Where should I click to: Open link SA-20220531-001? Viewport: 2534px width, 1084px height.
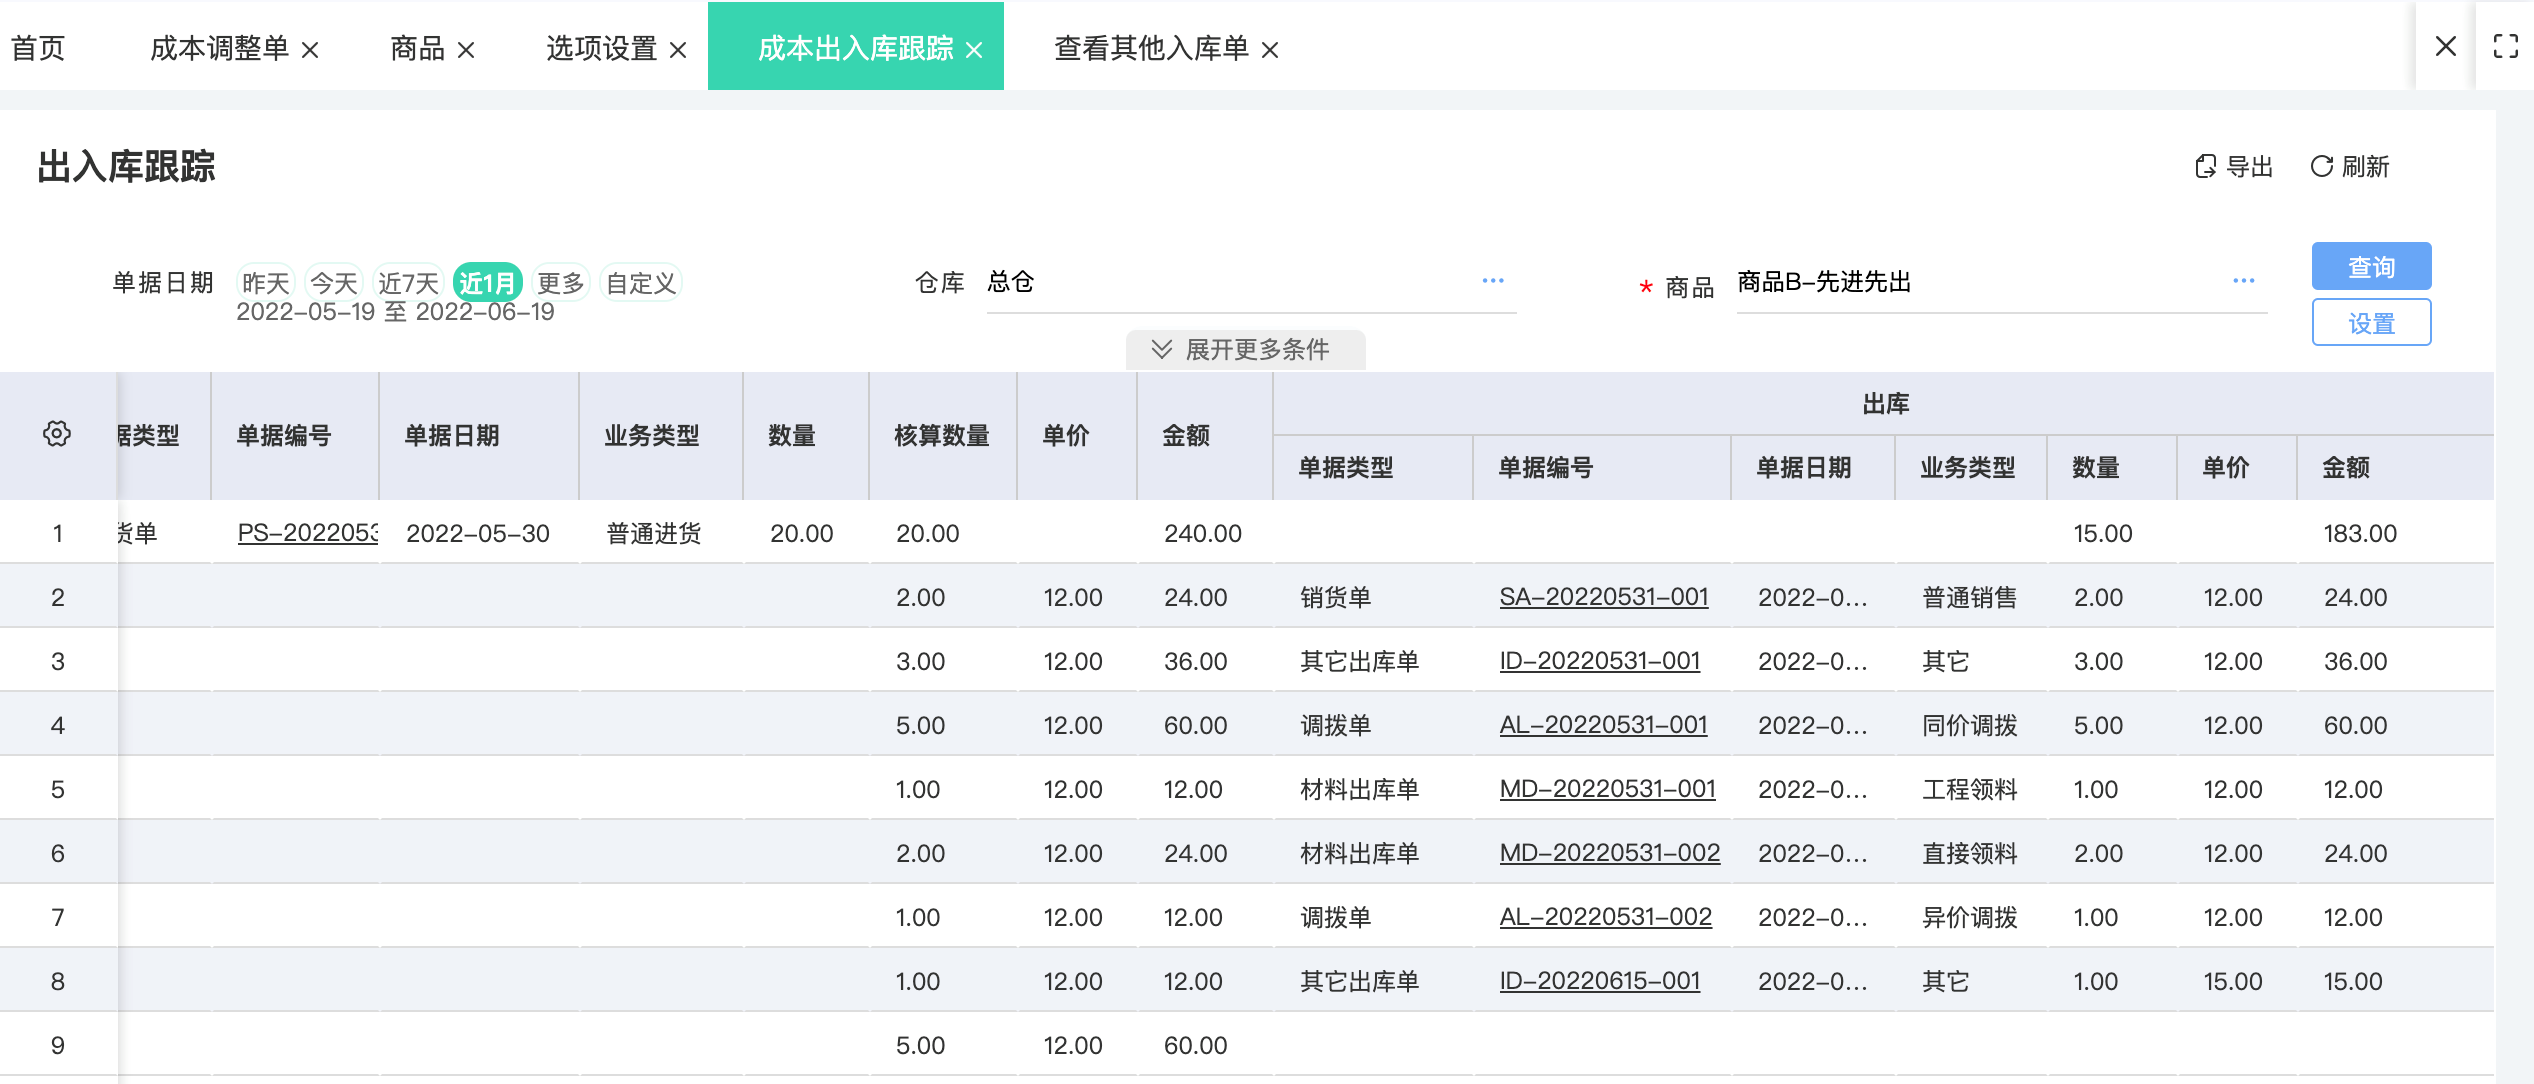click(1603, 597)
